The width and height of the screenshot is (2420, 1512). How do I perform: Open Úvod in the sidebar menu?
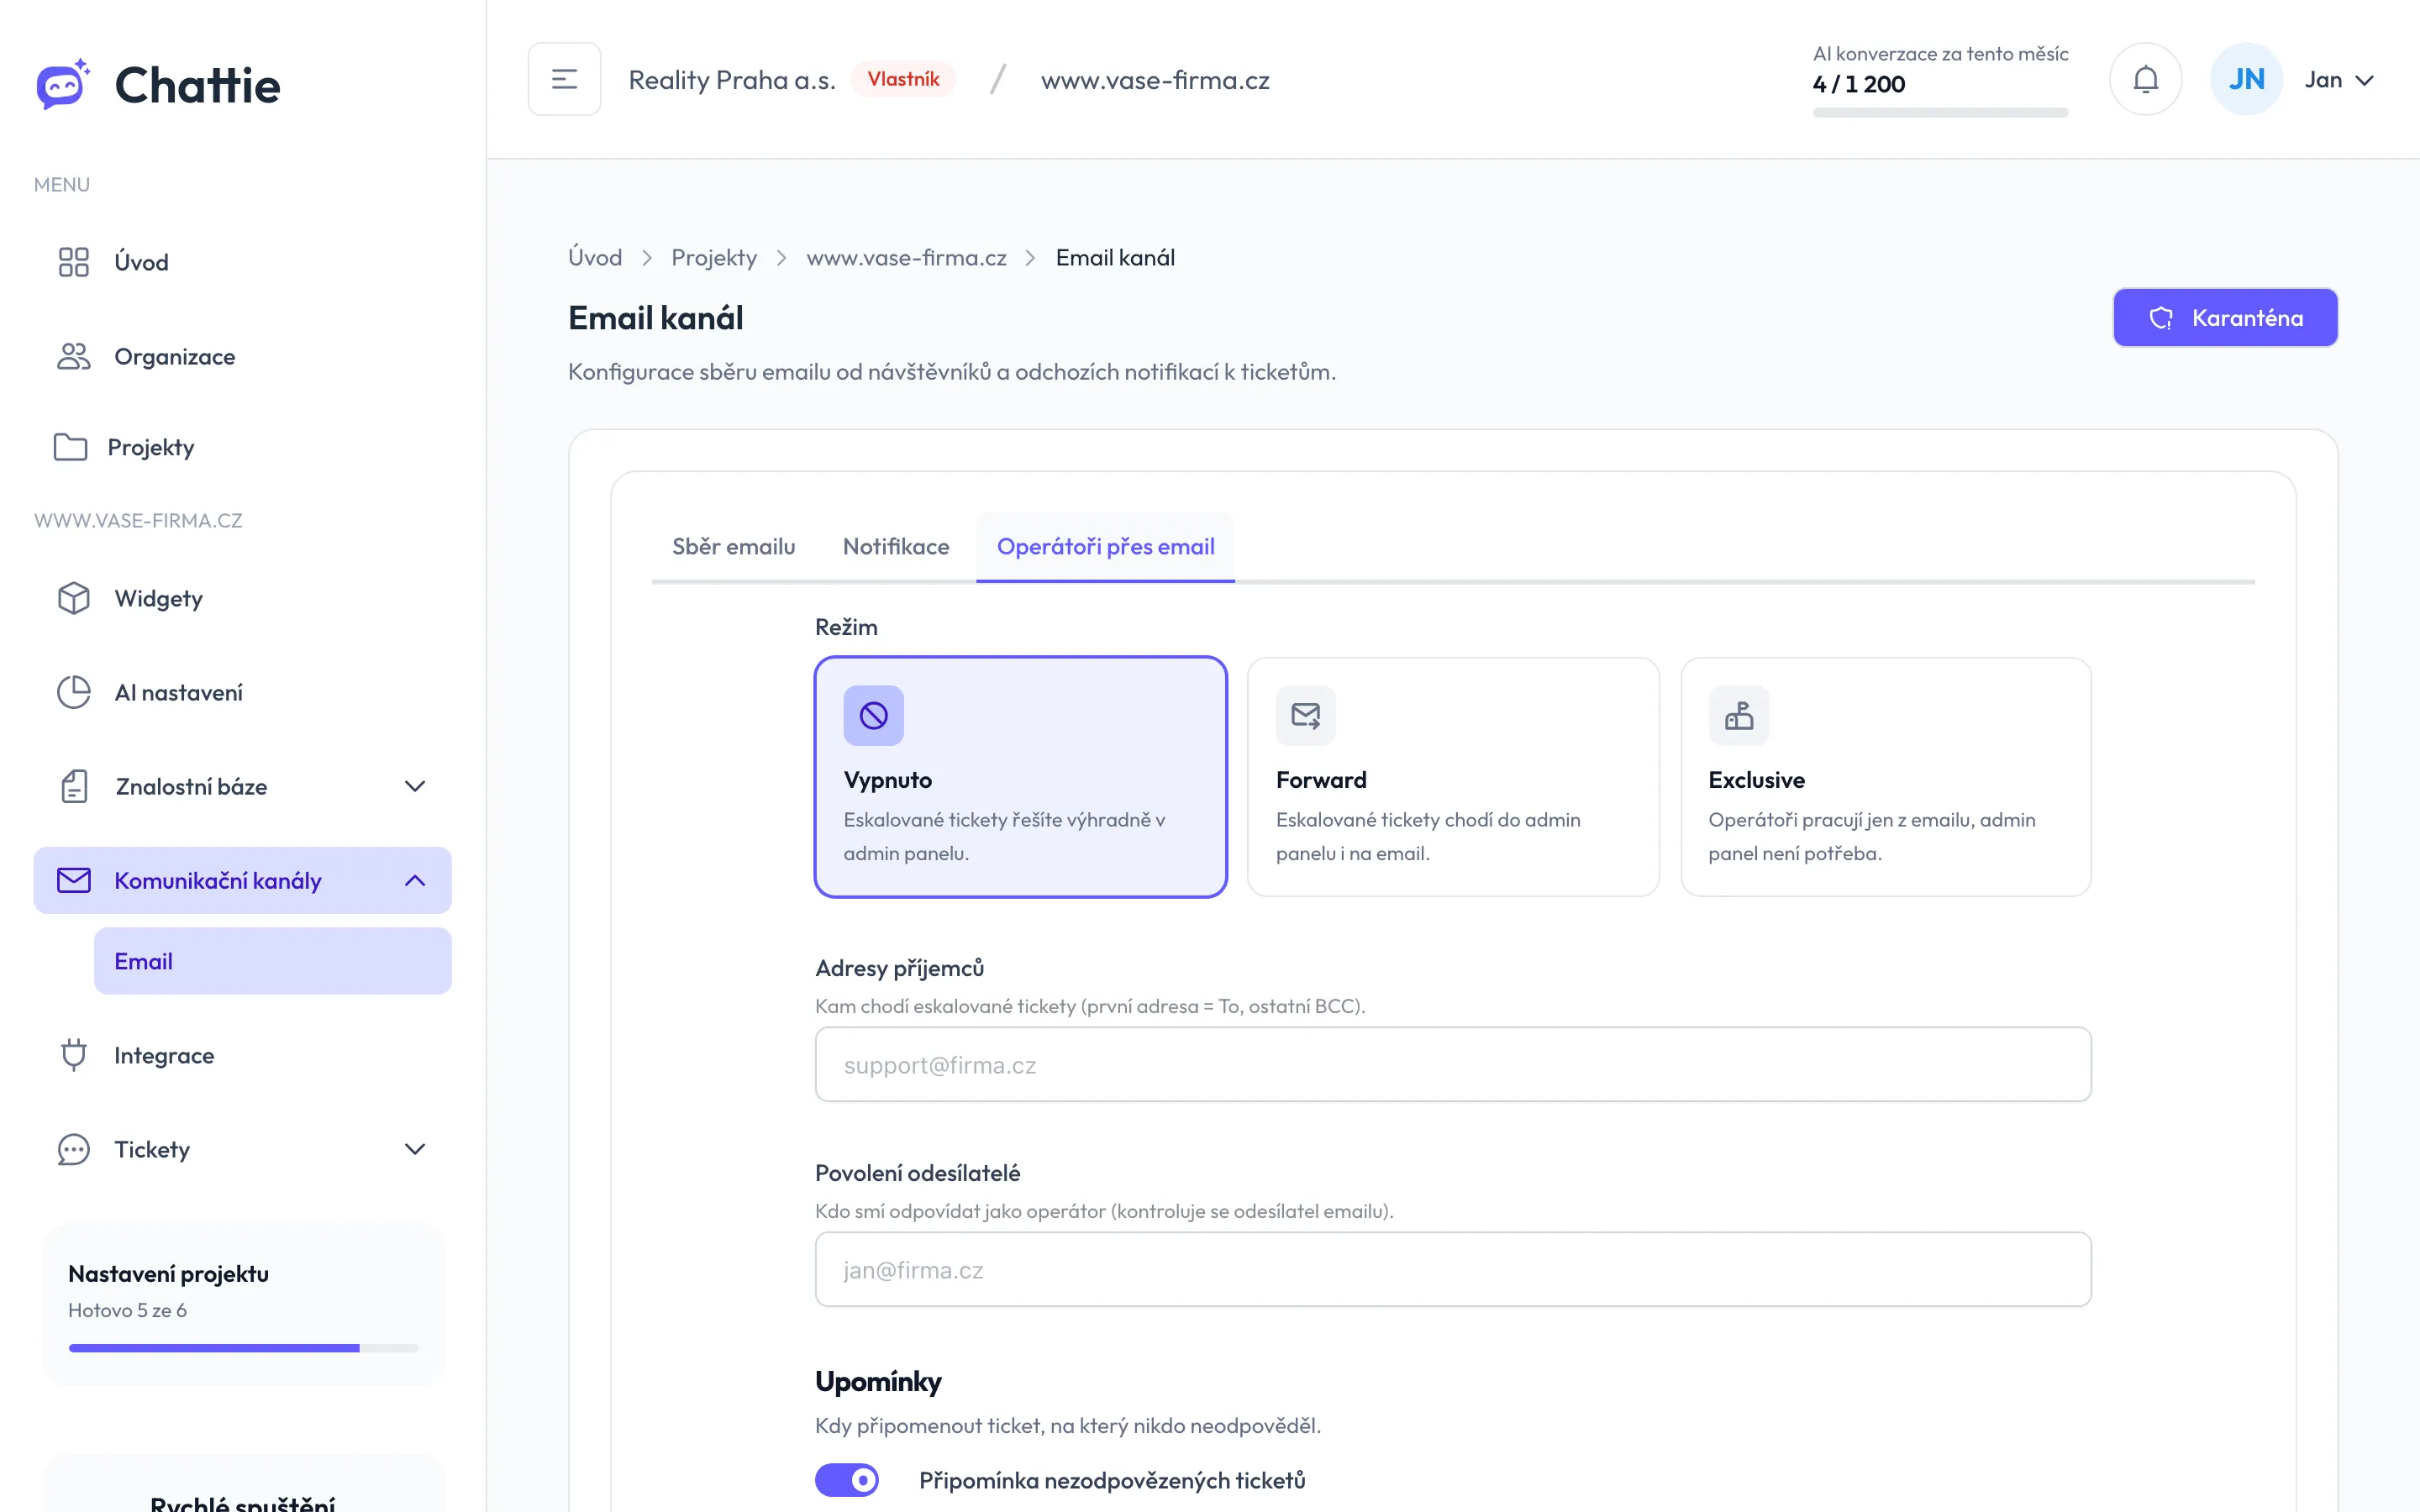tap(243, 262)
